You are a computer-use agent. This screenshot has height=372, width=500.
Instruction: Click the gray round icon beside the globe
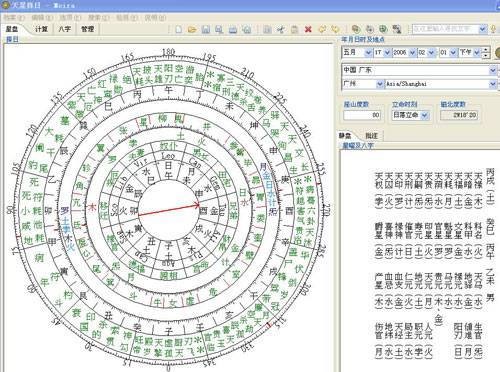pyautogui.click(x=369, y=29)
